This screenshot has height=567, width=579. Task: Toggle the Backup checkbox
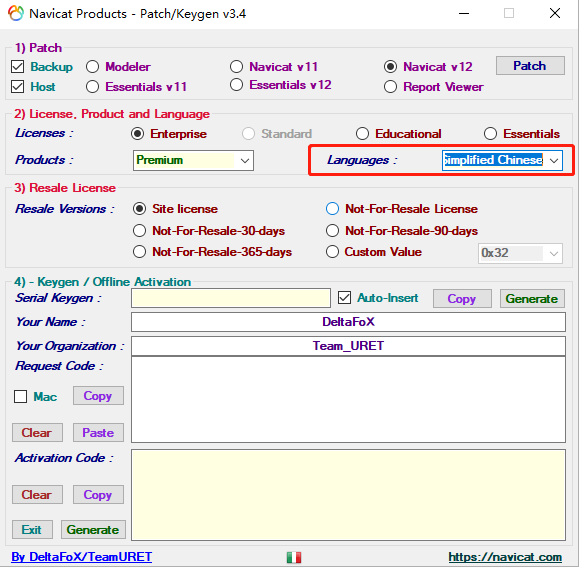[17, 67]
